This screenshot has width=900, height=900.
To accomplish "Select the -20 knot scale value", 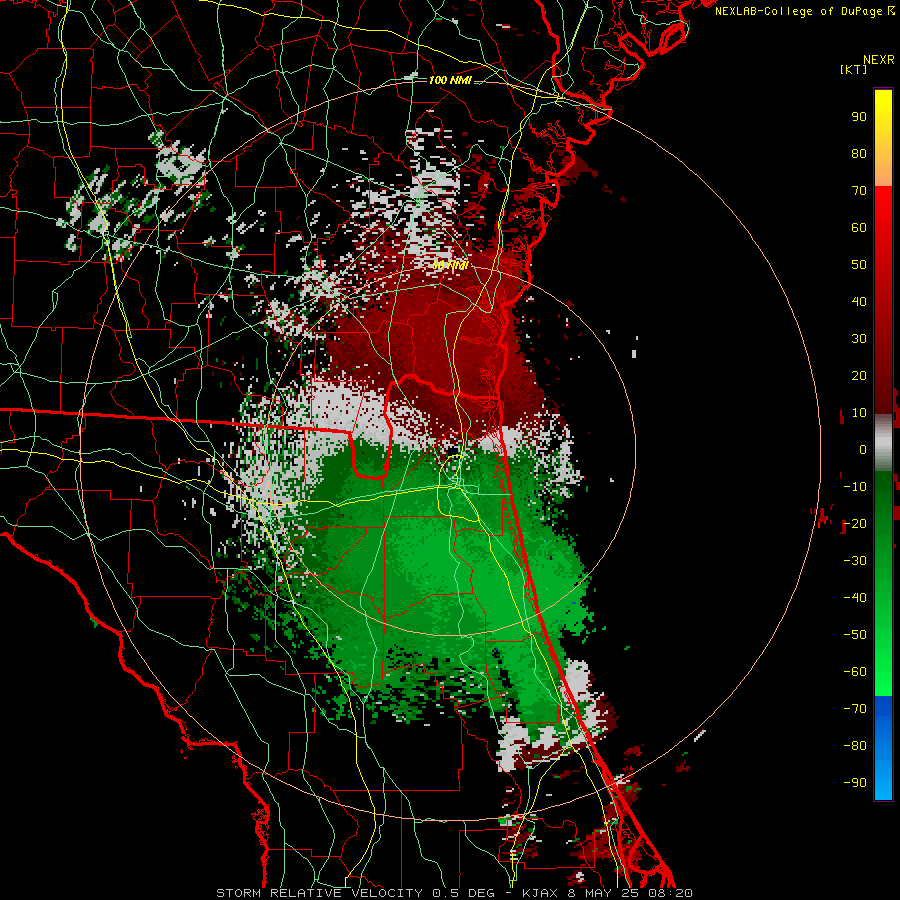I will (855, 524).
